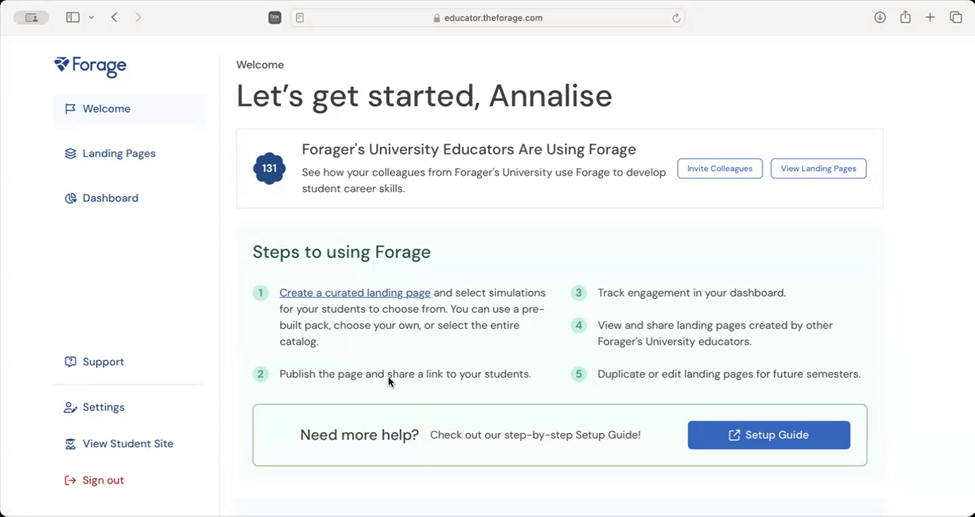Click the educator.theforage.com address field

(x=488, y=18)
